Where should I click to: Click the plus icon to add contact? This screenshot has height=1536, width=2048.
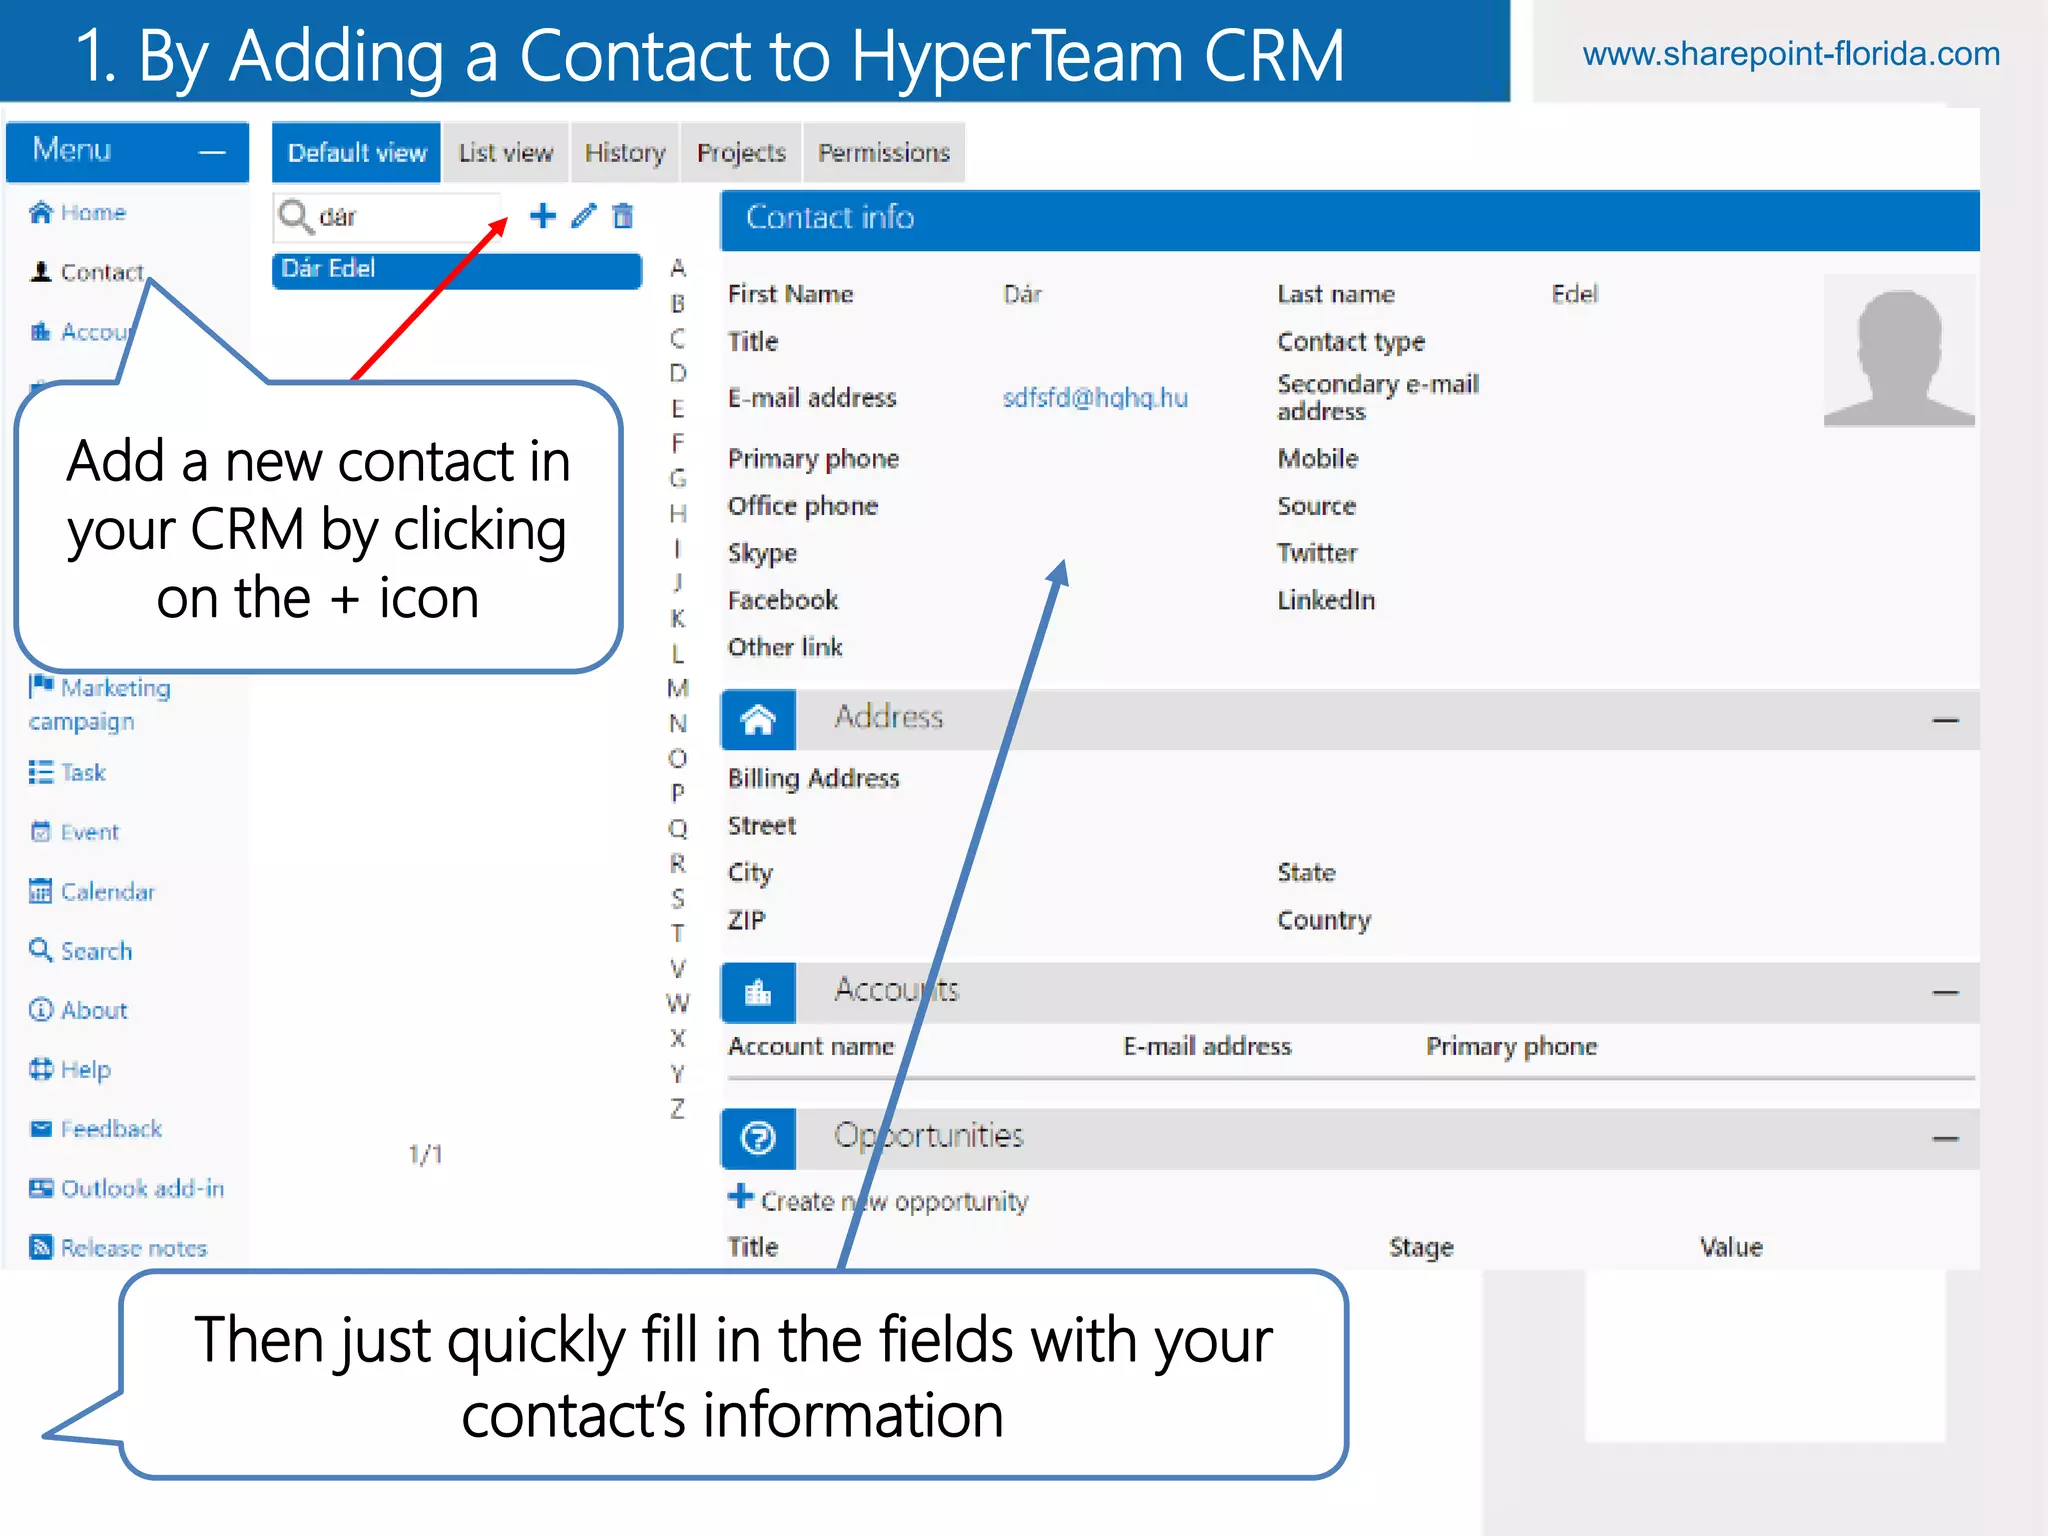pyautogui.click(x=542, y=216)
